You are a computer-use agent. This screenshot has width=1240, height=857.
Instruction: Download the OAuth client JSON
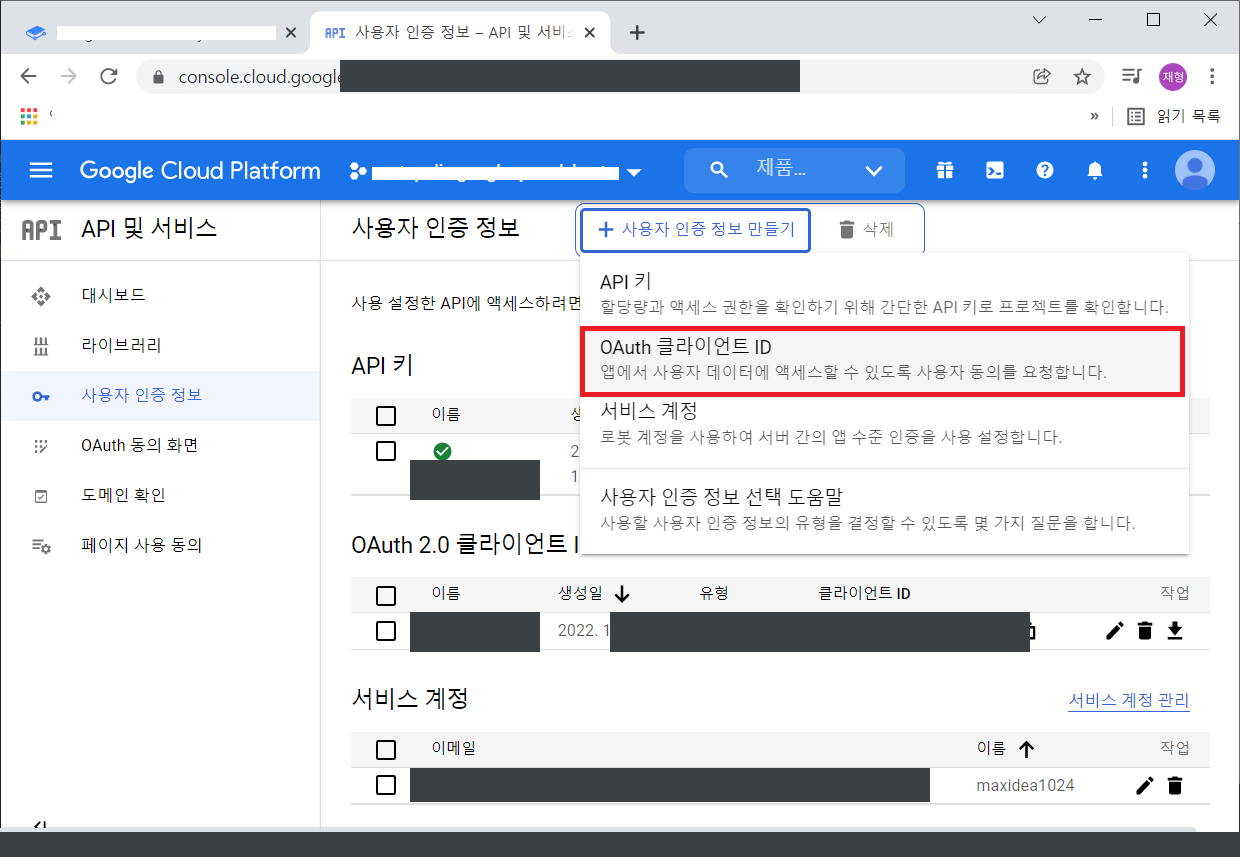1175,630
